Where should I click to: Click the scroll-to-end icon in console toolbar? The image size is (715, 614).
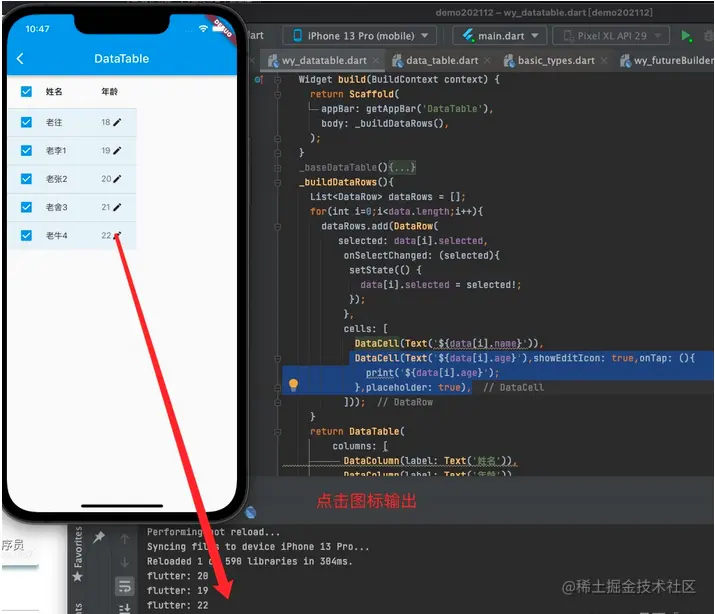(x=124, y=608)
